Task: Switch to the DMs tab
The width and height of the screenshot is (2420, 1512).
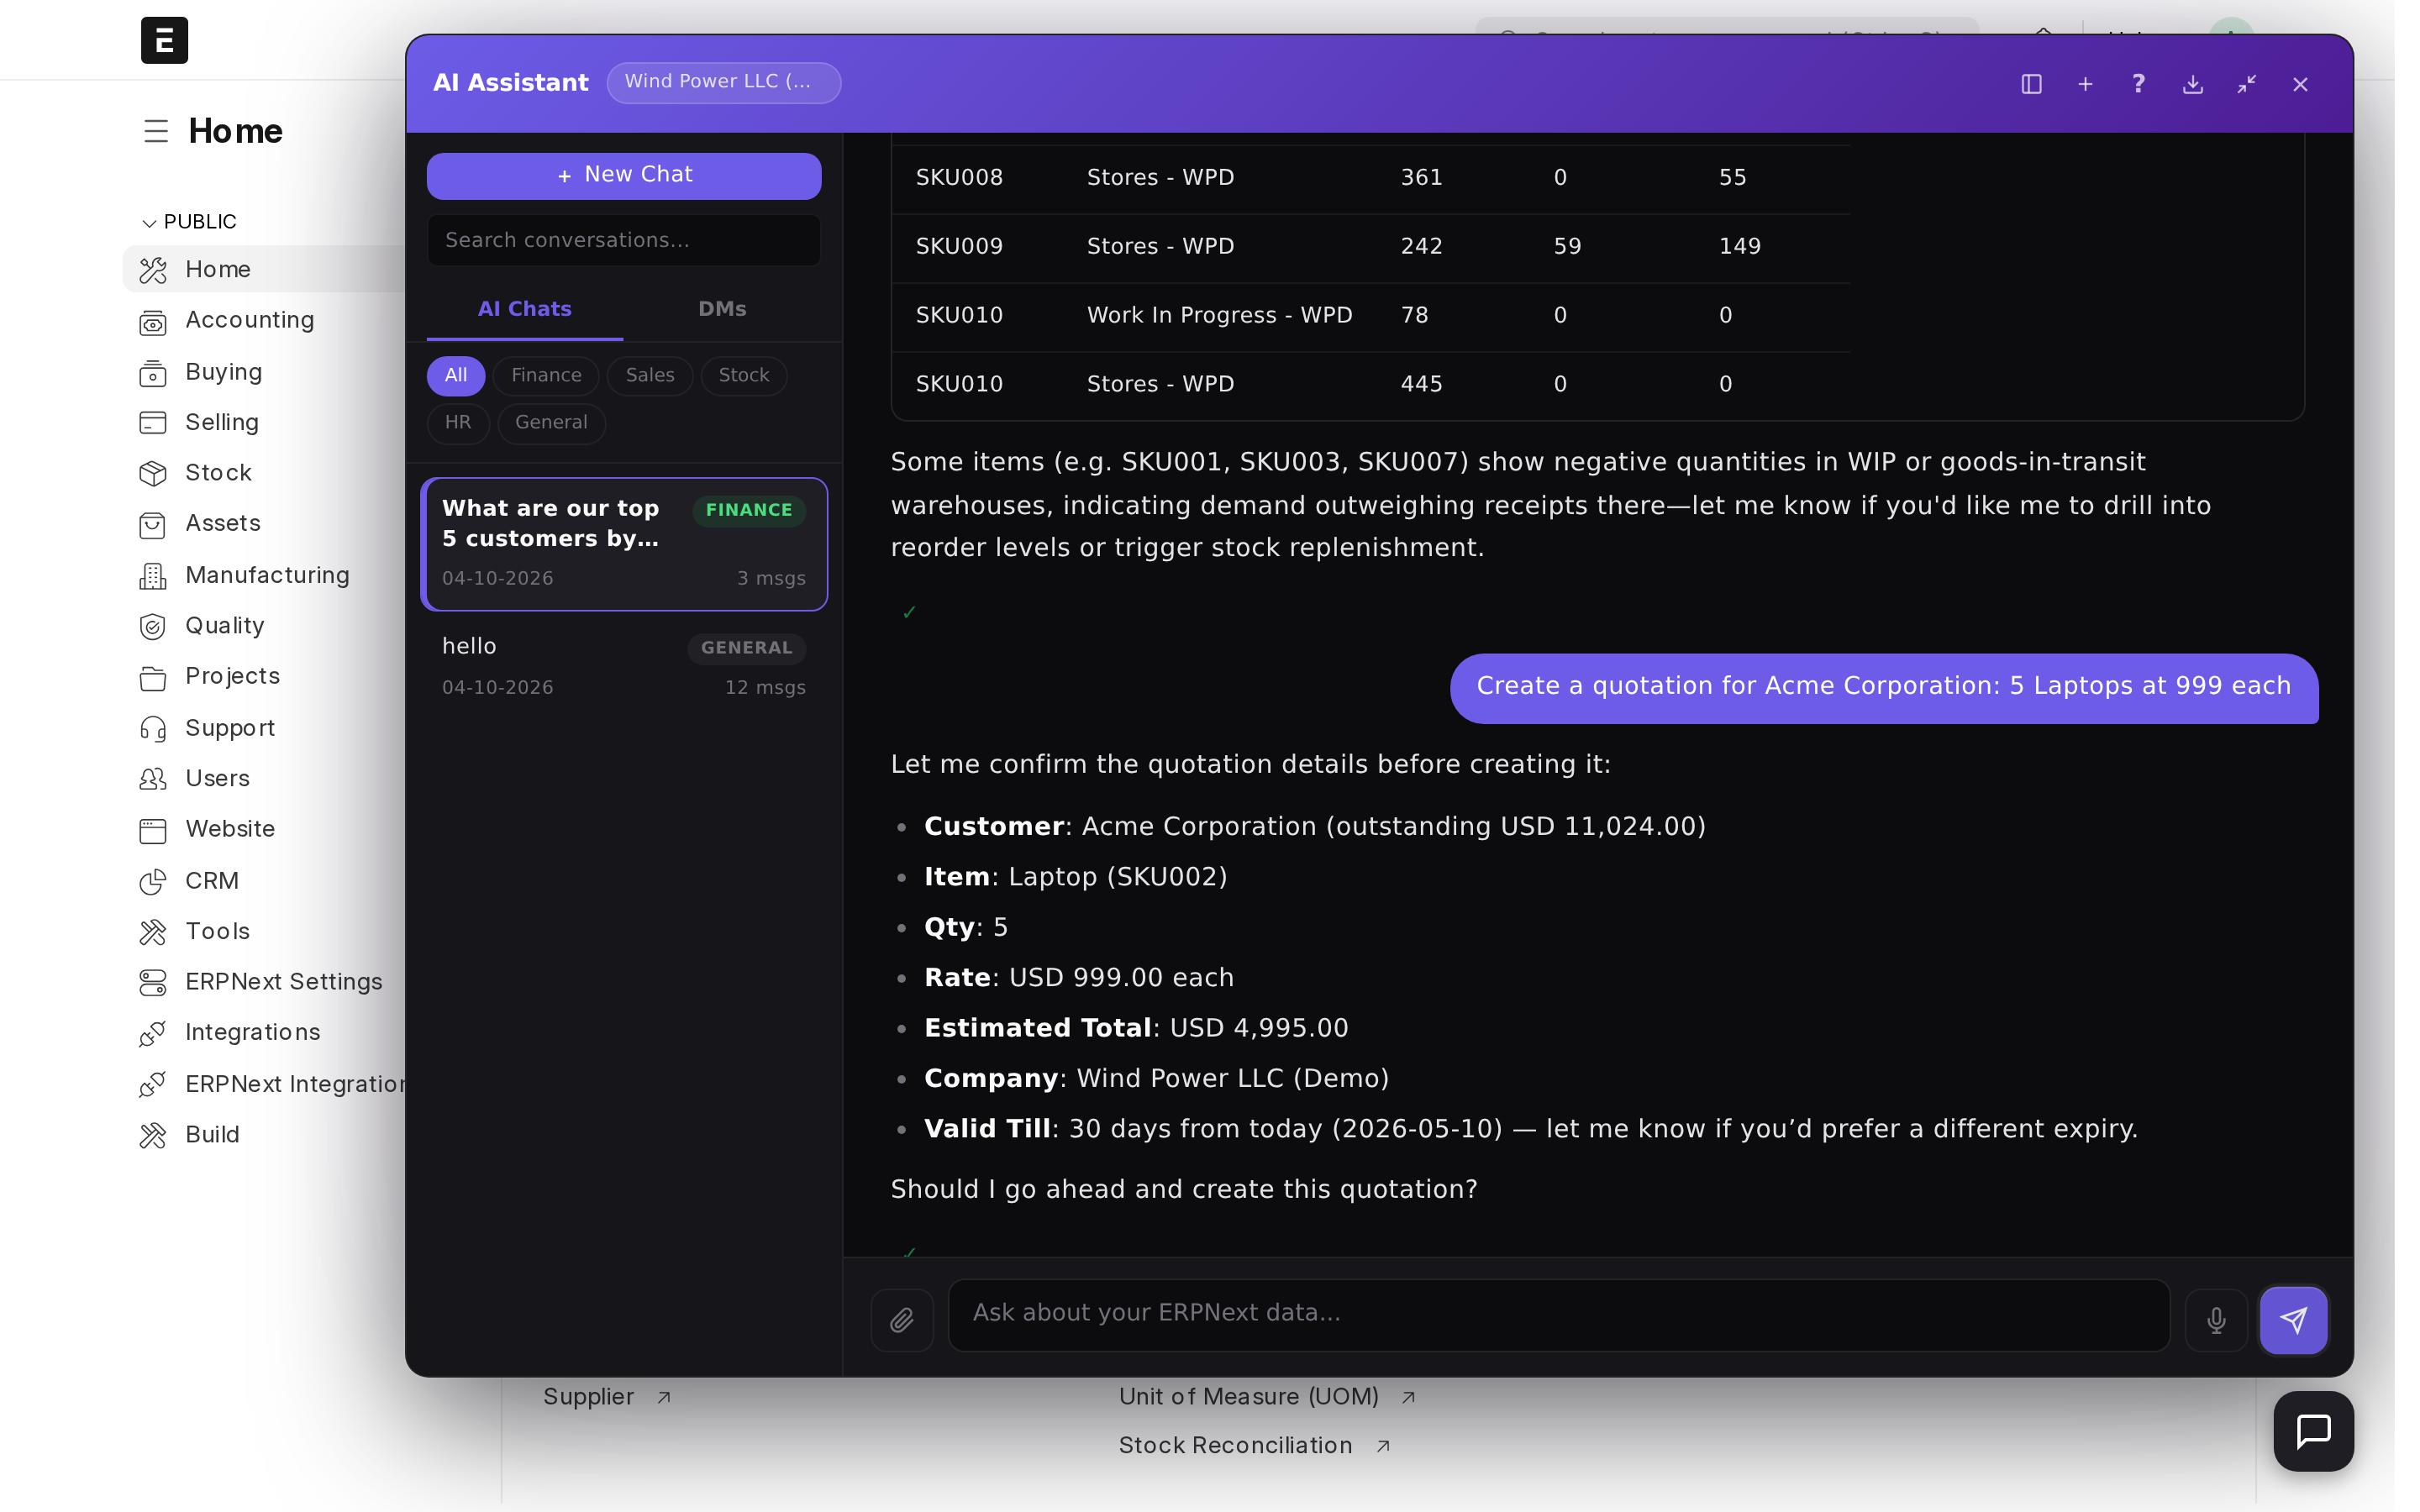Action: [x=721, y=309]
